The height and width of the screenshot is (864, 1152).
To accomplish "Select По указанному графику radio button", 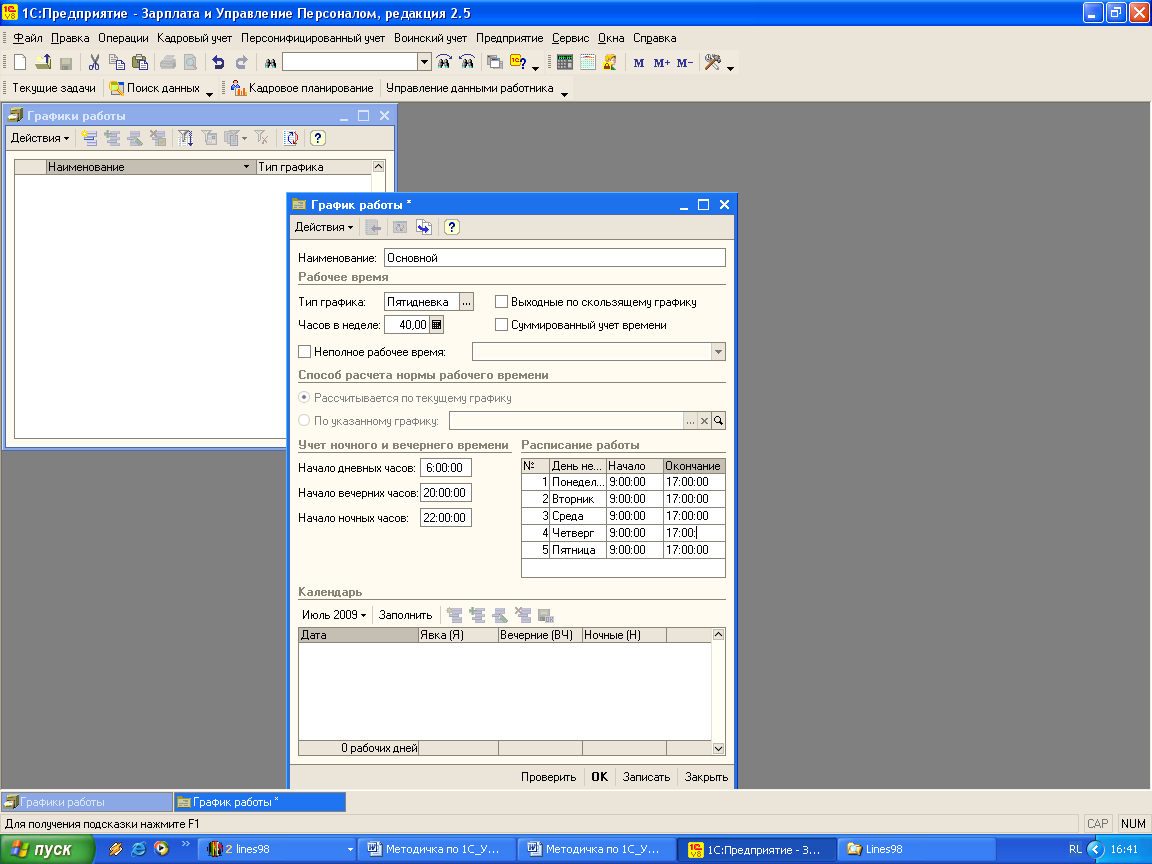I will click(x=304, y=420).
